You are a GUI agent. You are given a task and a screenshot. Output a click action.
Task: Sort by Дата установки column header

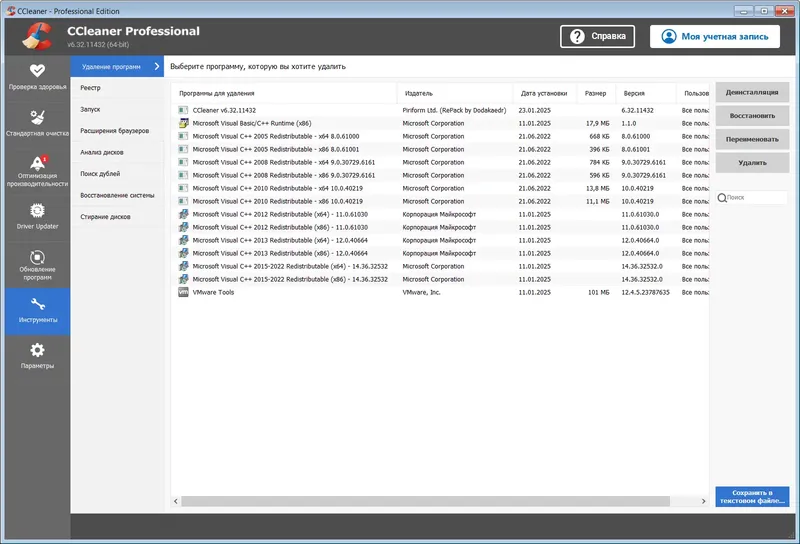pyautogui.click(x=544, y=93)
